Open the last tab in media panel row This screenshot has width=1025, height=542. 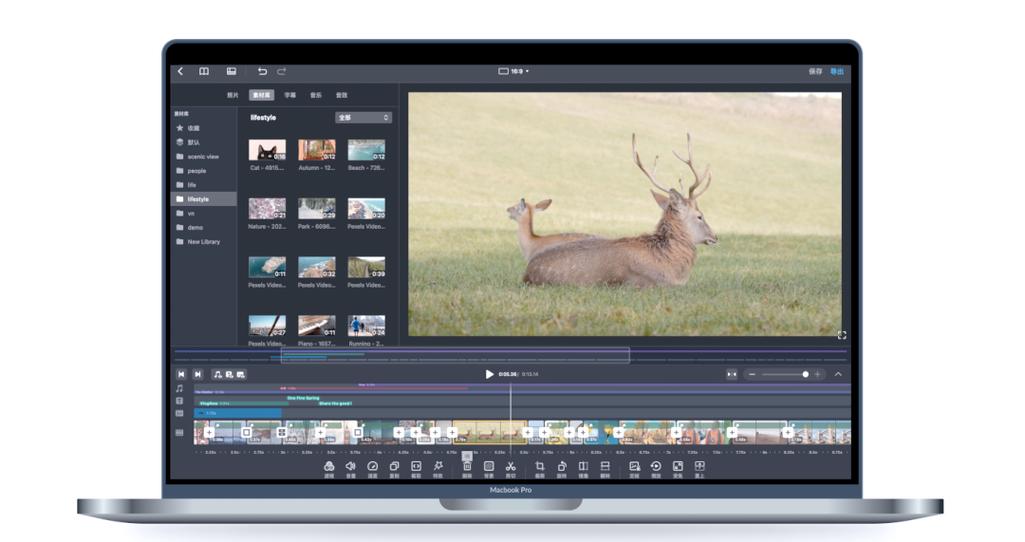click(x=342, y=95)
